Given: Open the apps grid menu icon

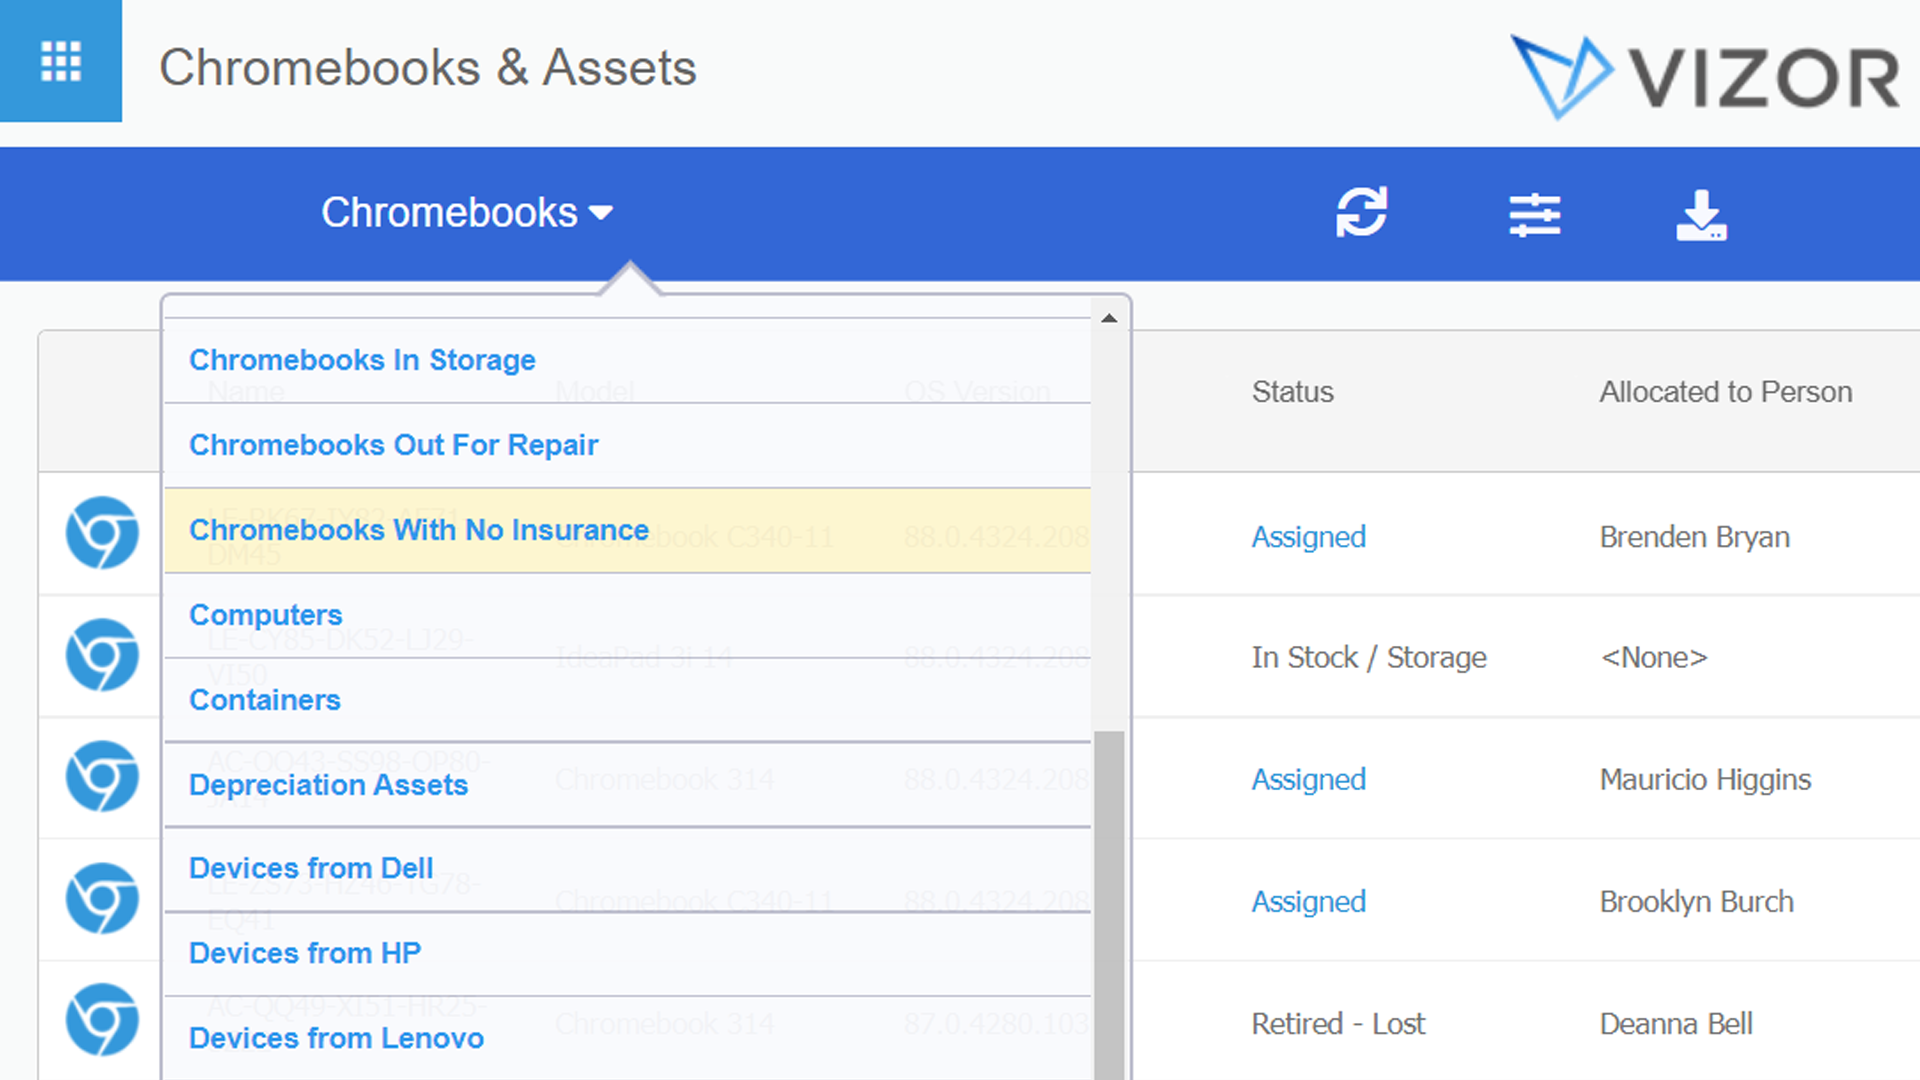Looking at the screenshot, I should 61,61.
